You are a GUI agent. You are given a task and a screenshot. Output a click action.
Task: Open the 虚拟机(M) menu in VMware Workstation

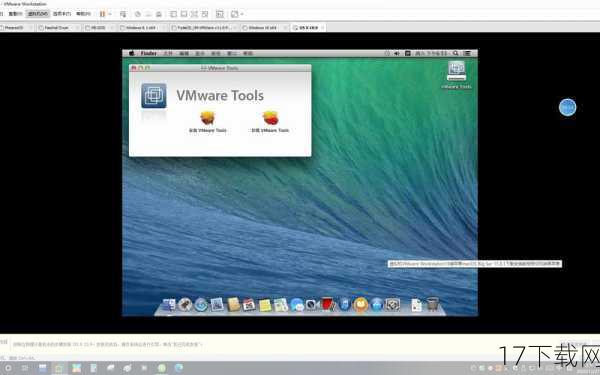click(38, 14)
